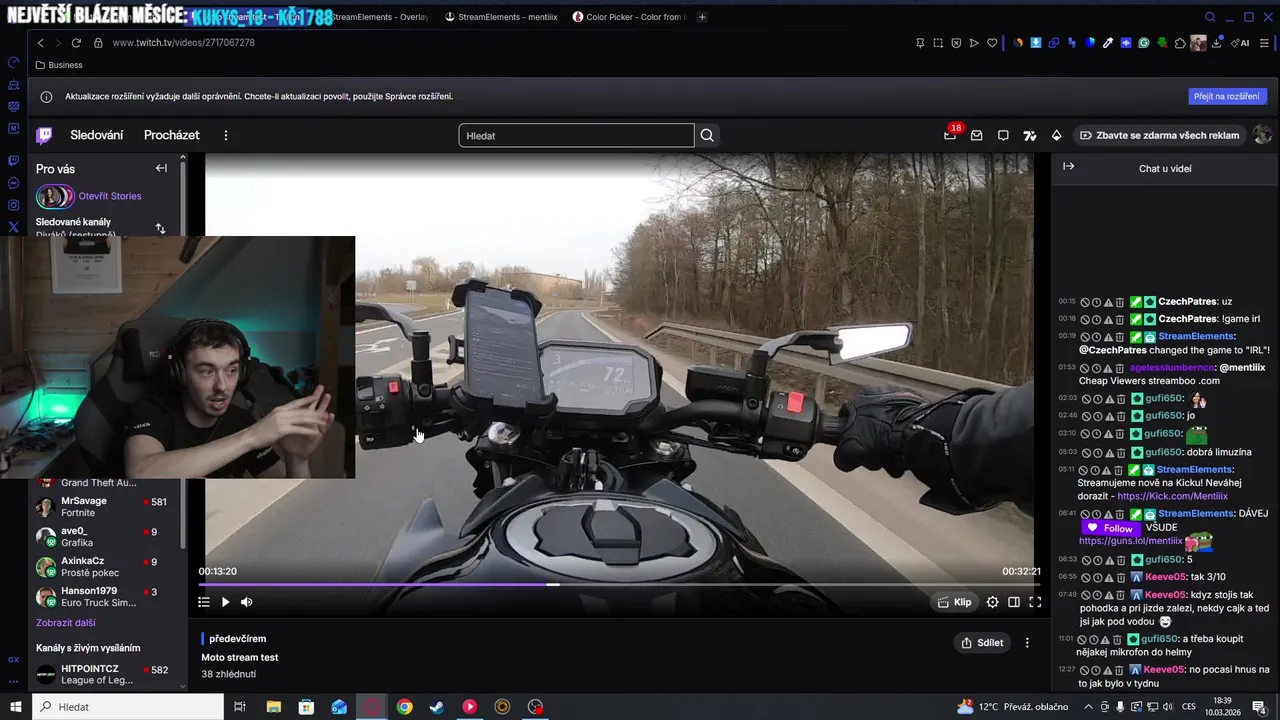Open the Twitch inbox icon
The image size is (1280, 720).
(977, 135)
